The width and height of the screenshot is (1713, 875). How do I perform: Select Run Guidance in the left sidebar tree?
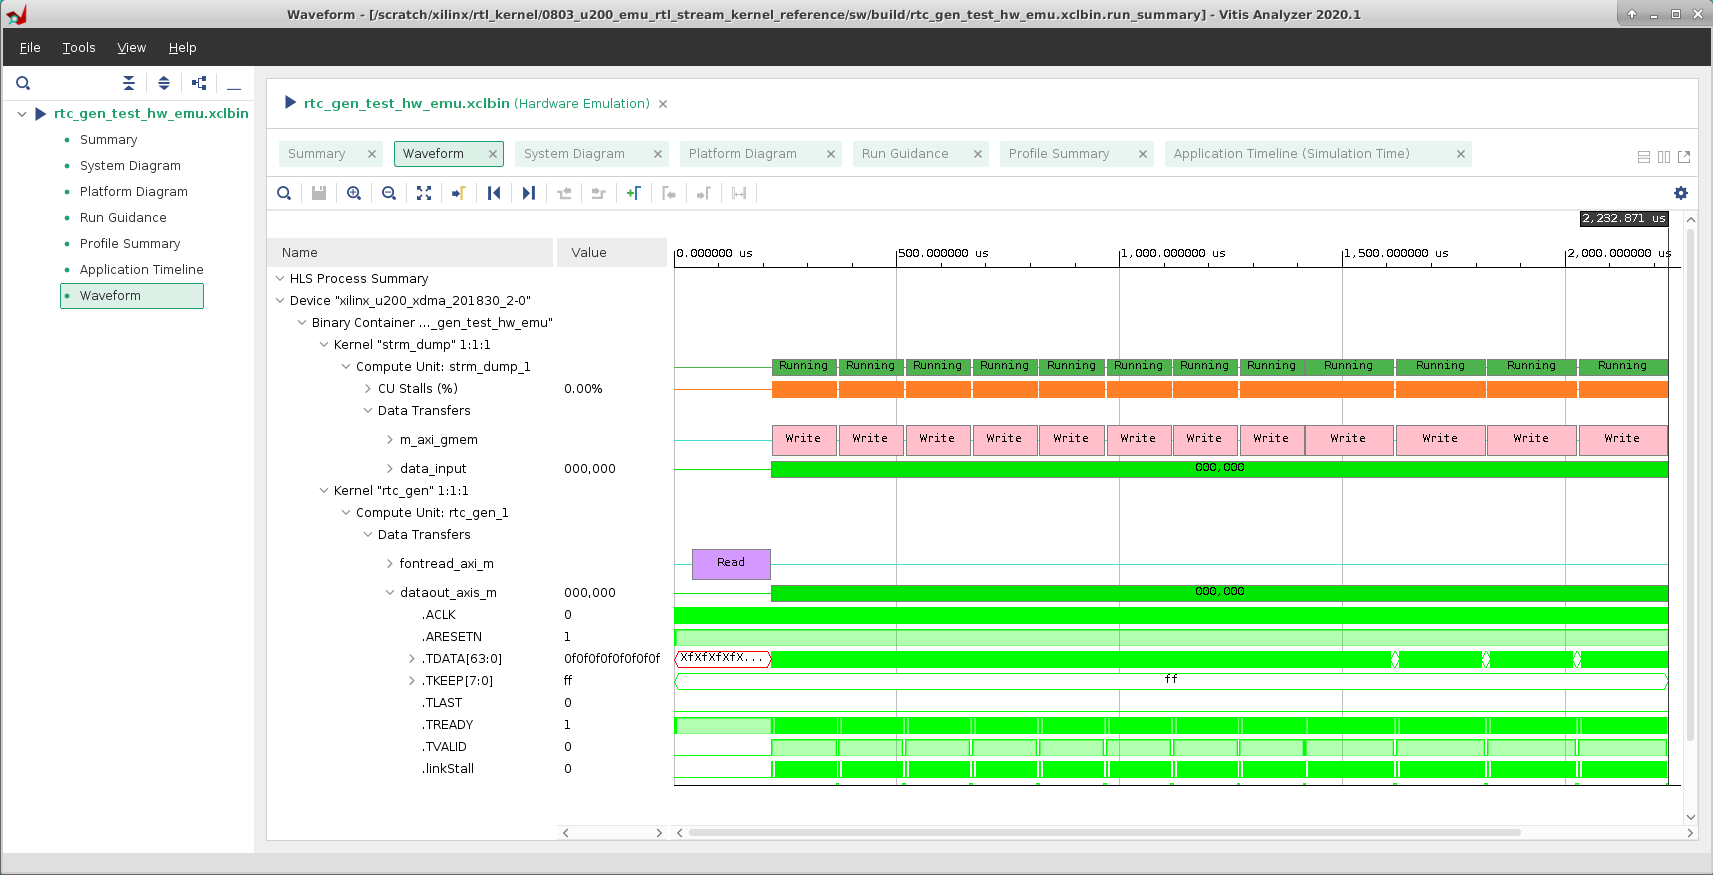[x=123, y=218]
